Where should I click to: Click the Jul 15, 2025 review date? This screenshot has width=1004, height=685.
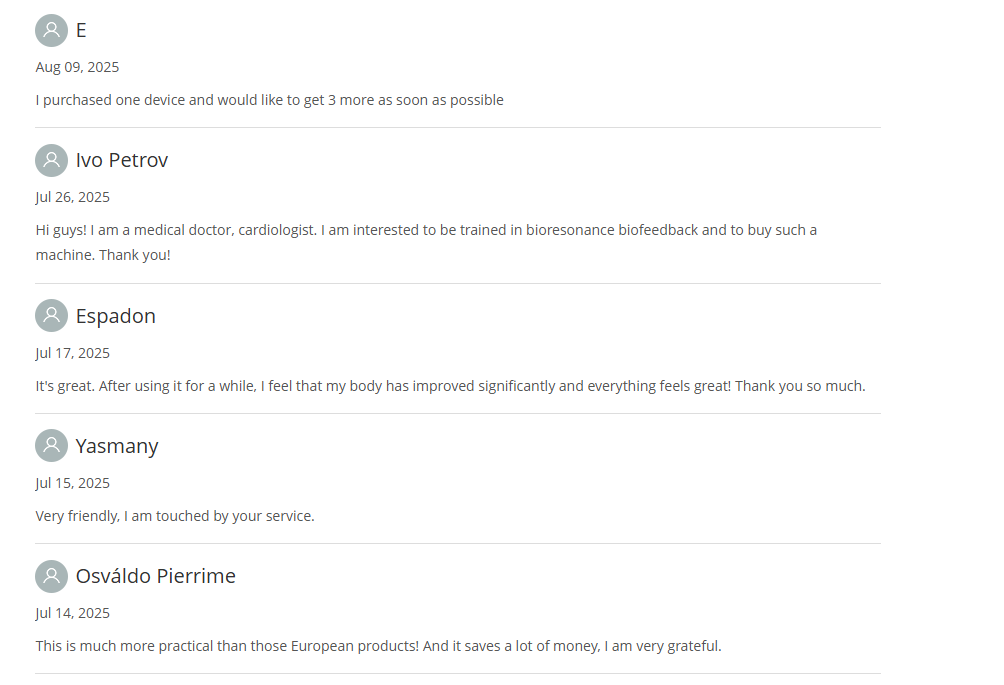[x=73, y=483]
